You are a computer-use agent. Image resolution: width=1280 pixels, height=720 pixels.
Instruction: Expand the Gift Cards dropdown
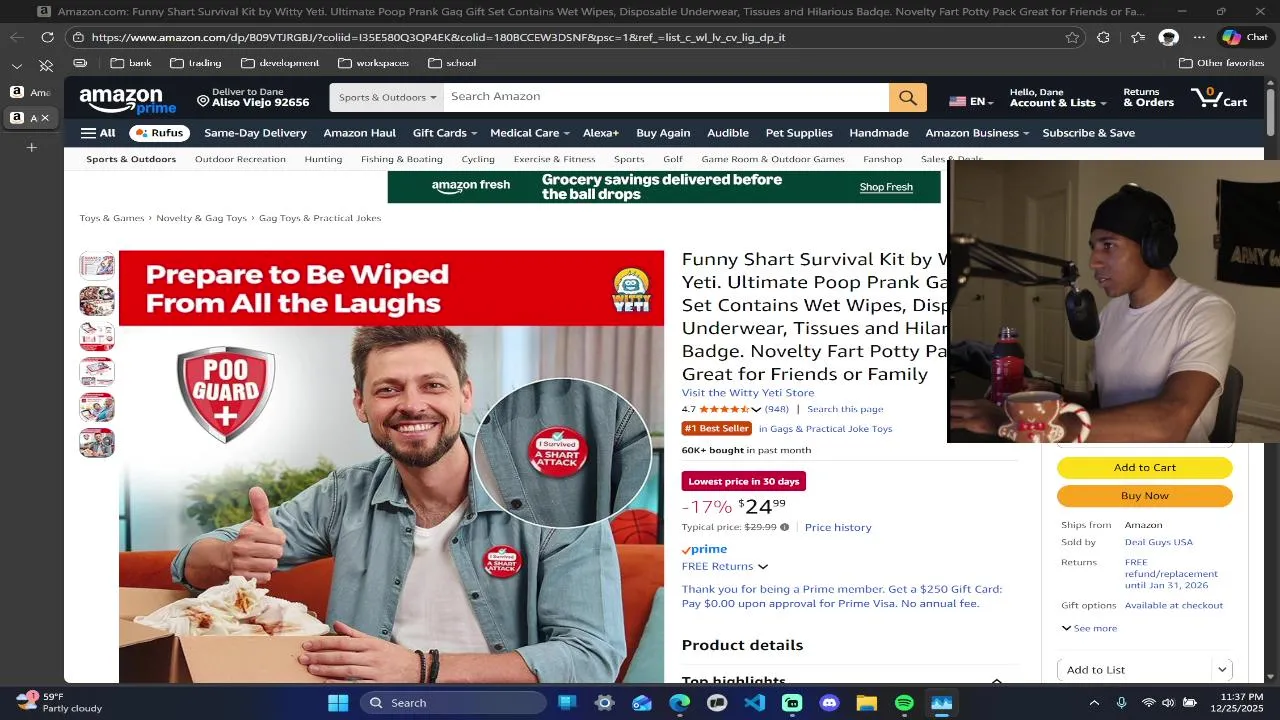click(x=444, y=133)
